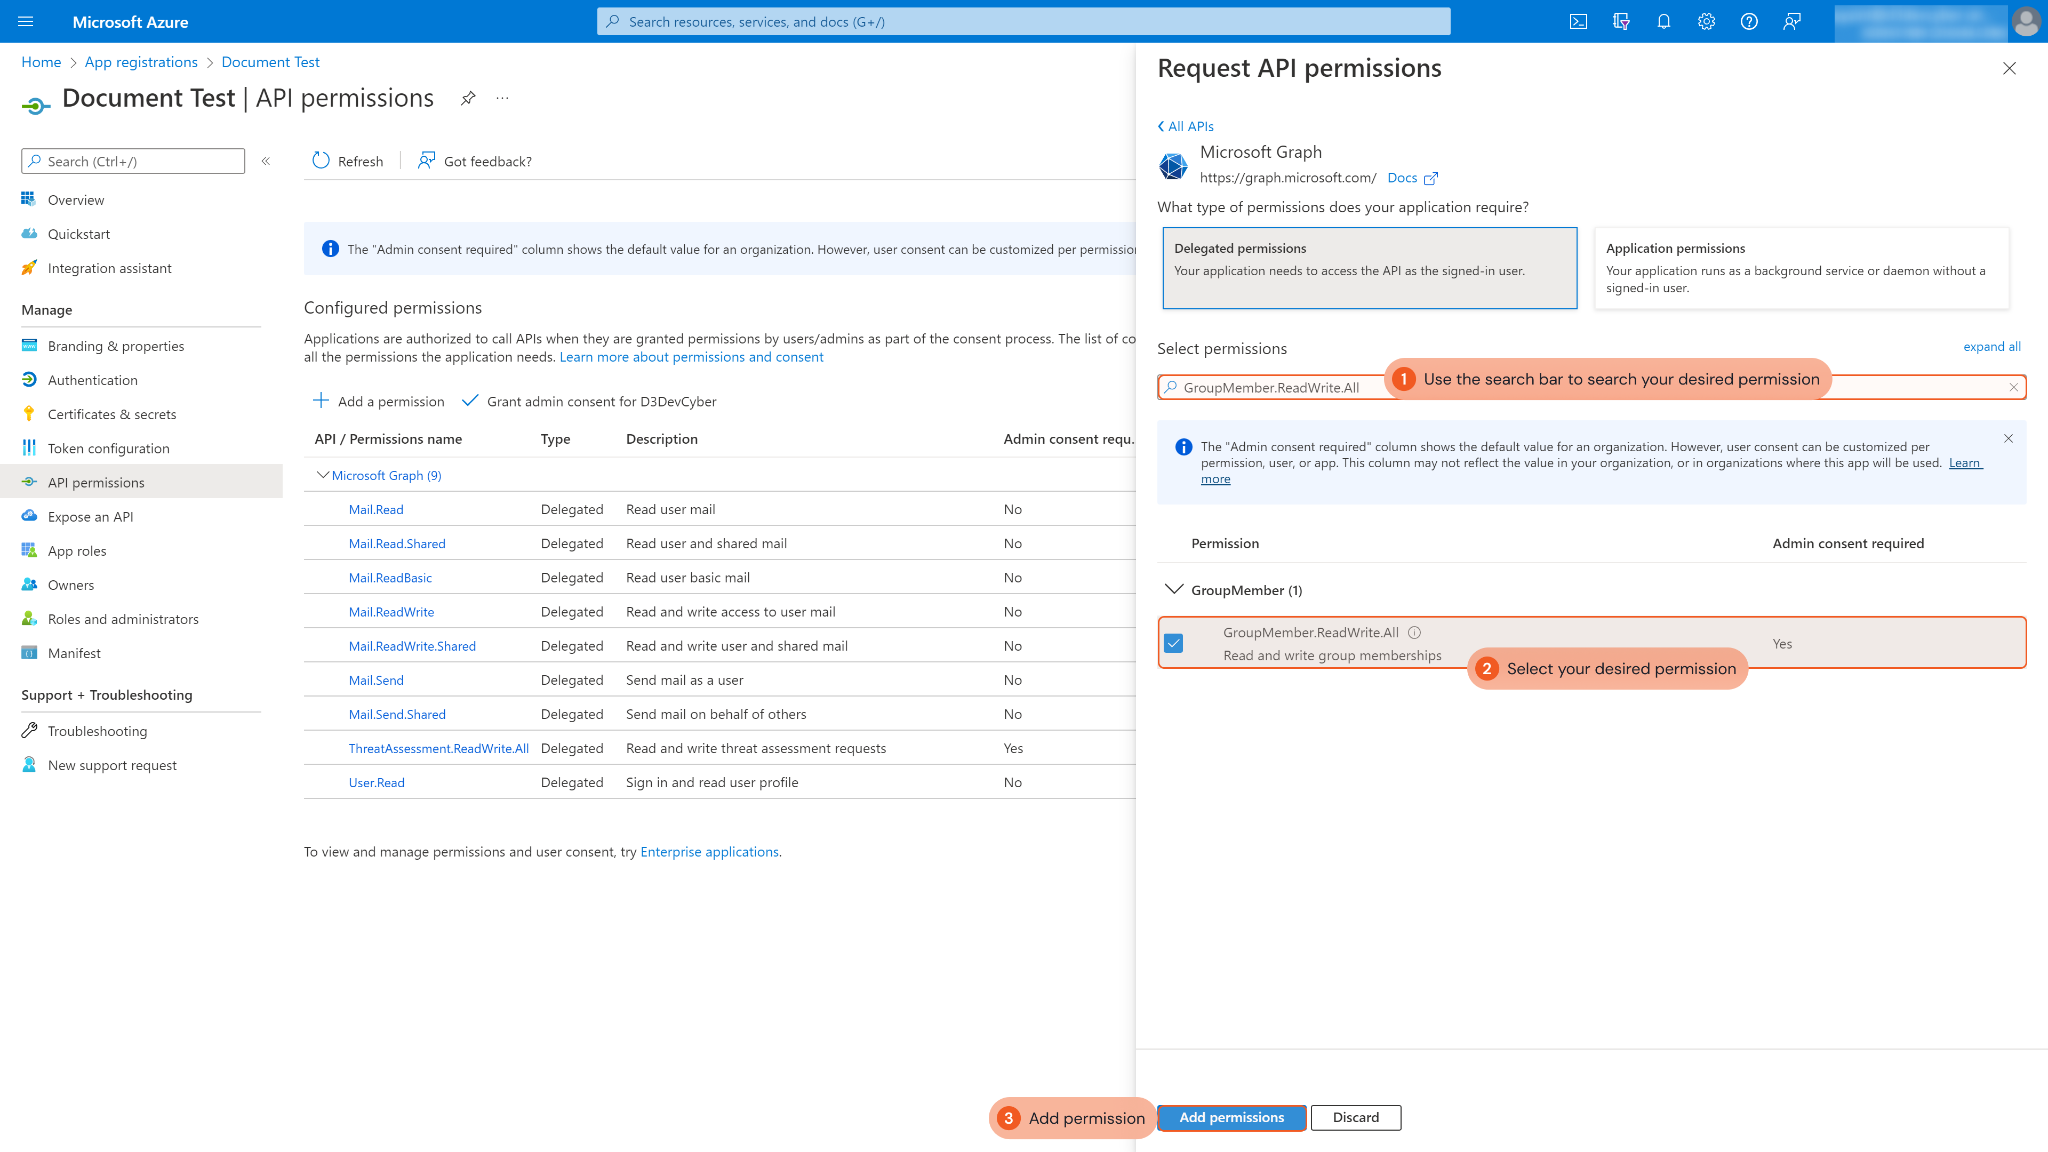Click info icon next to GroupMember.ReadWrite.All
Screen dimensions: 2048x1152
click(1415, 632)
